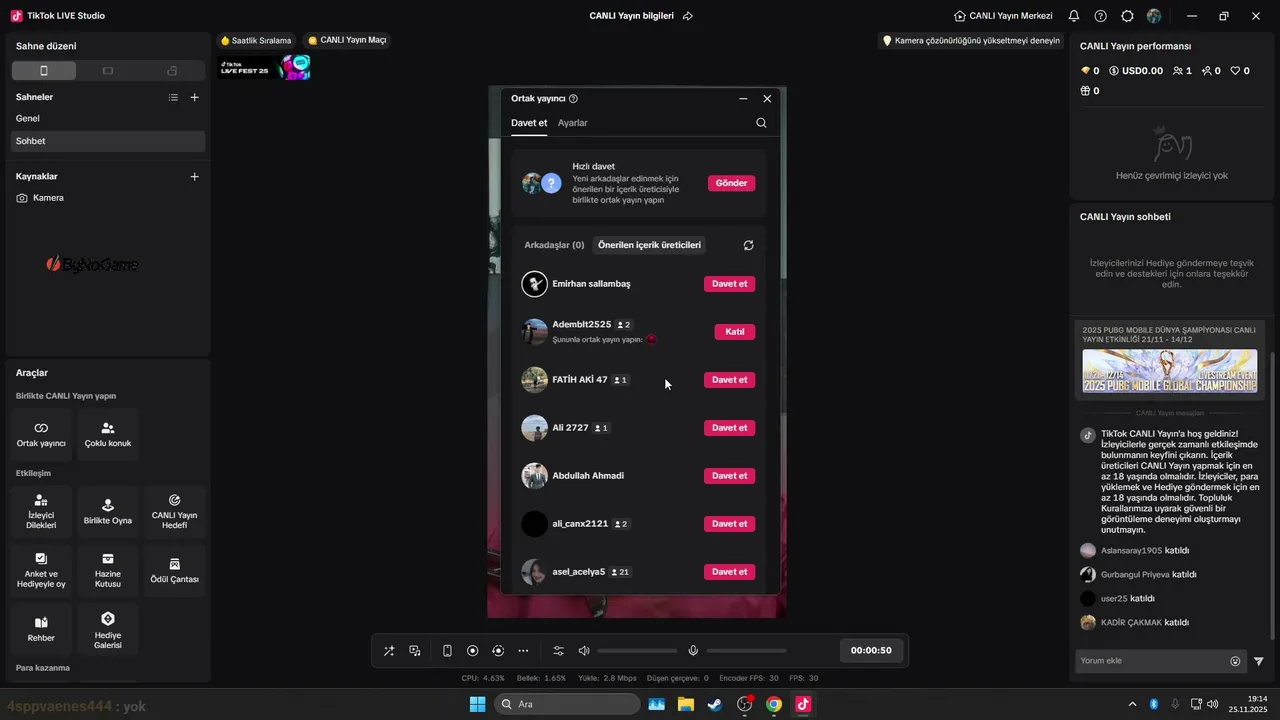Open the Çoklu konuk tool
Image resolution: width=1280 pixels, height=720 pixels.
(108, 434)
